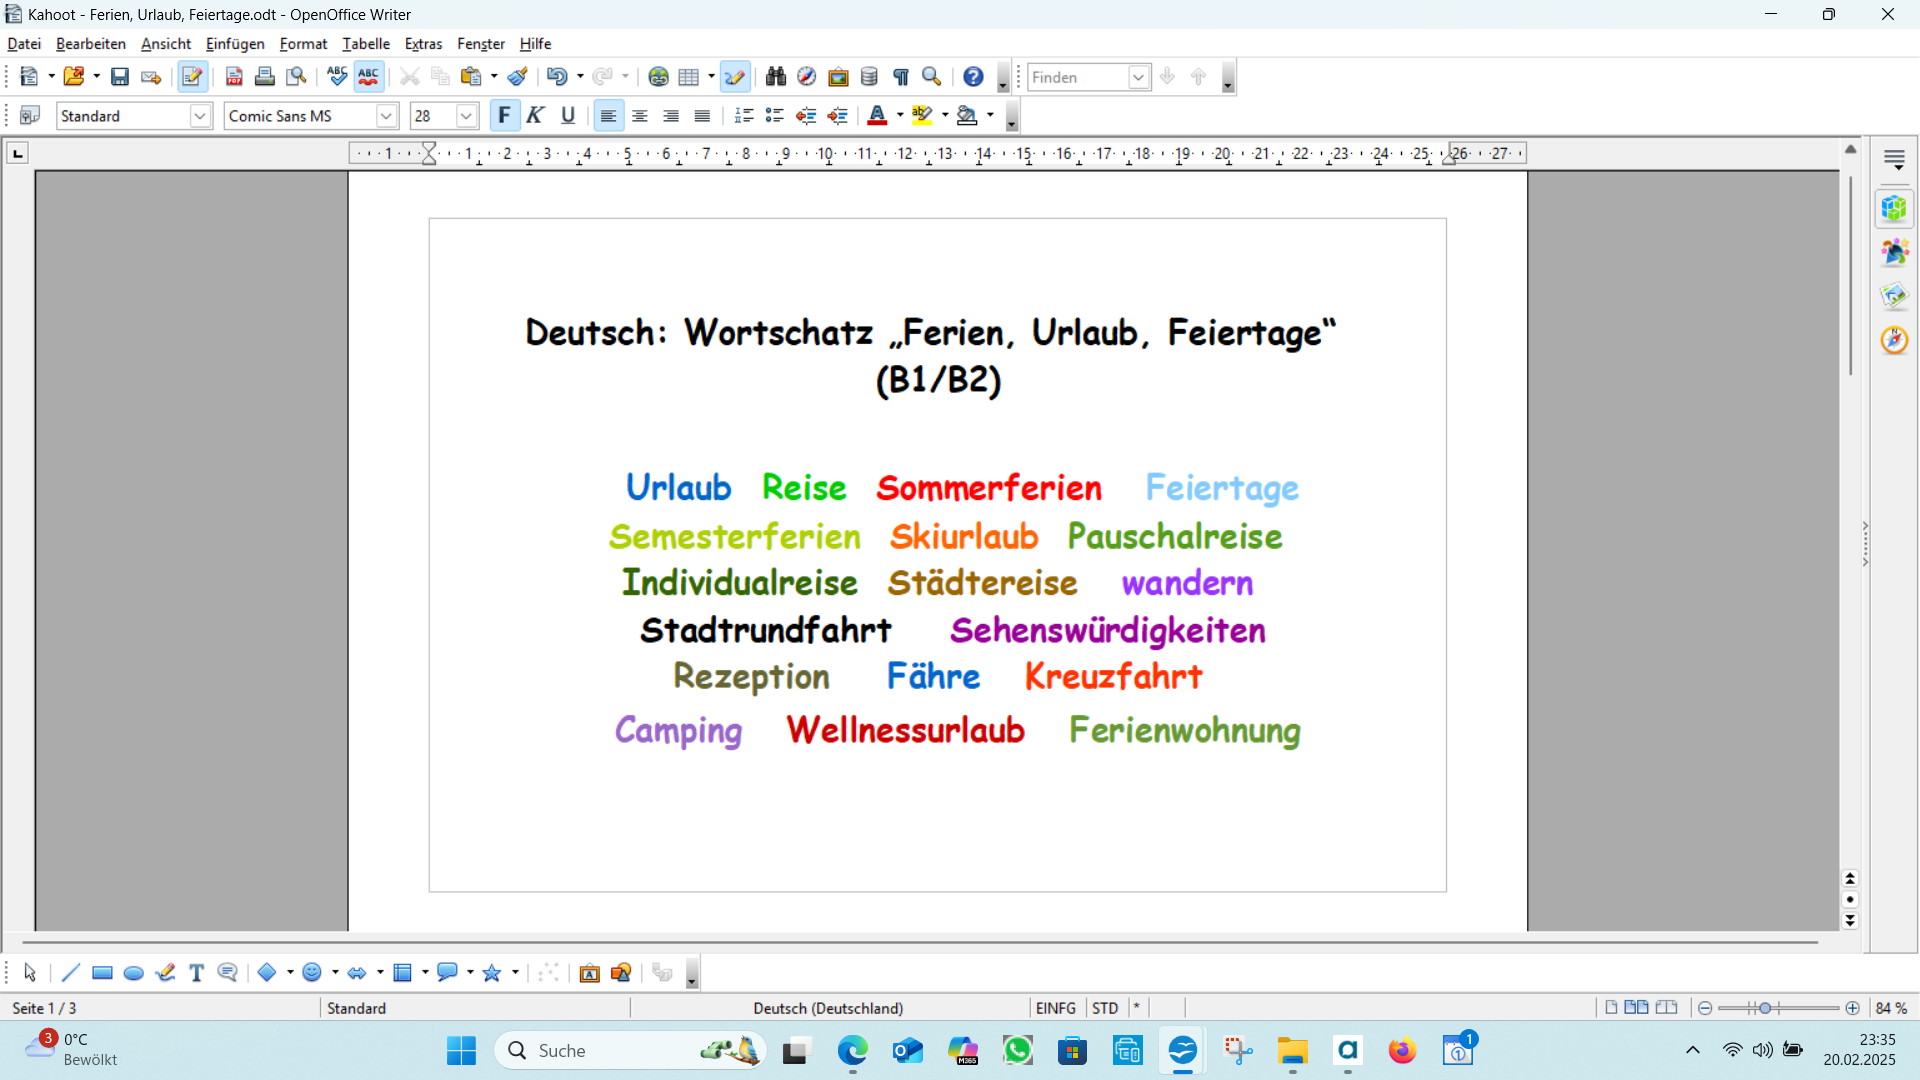Enable italic formatting
The image size is (1920, 1080).
pos(535,115)
